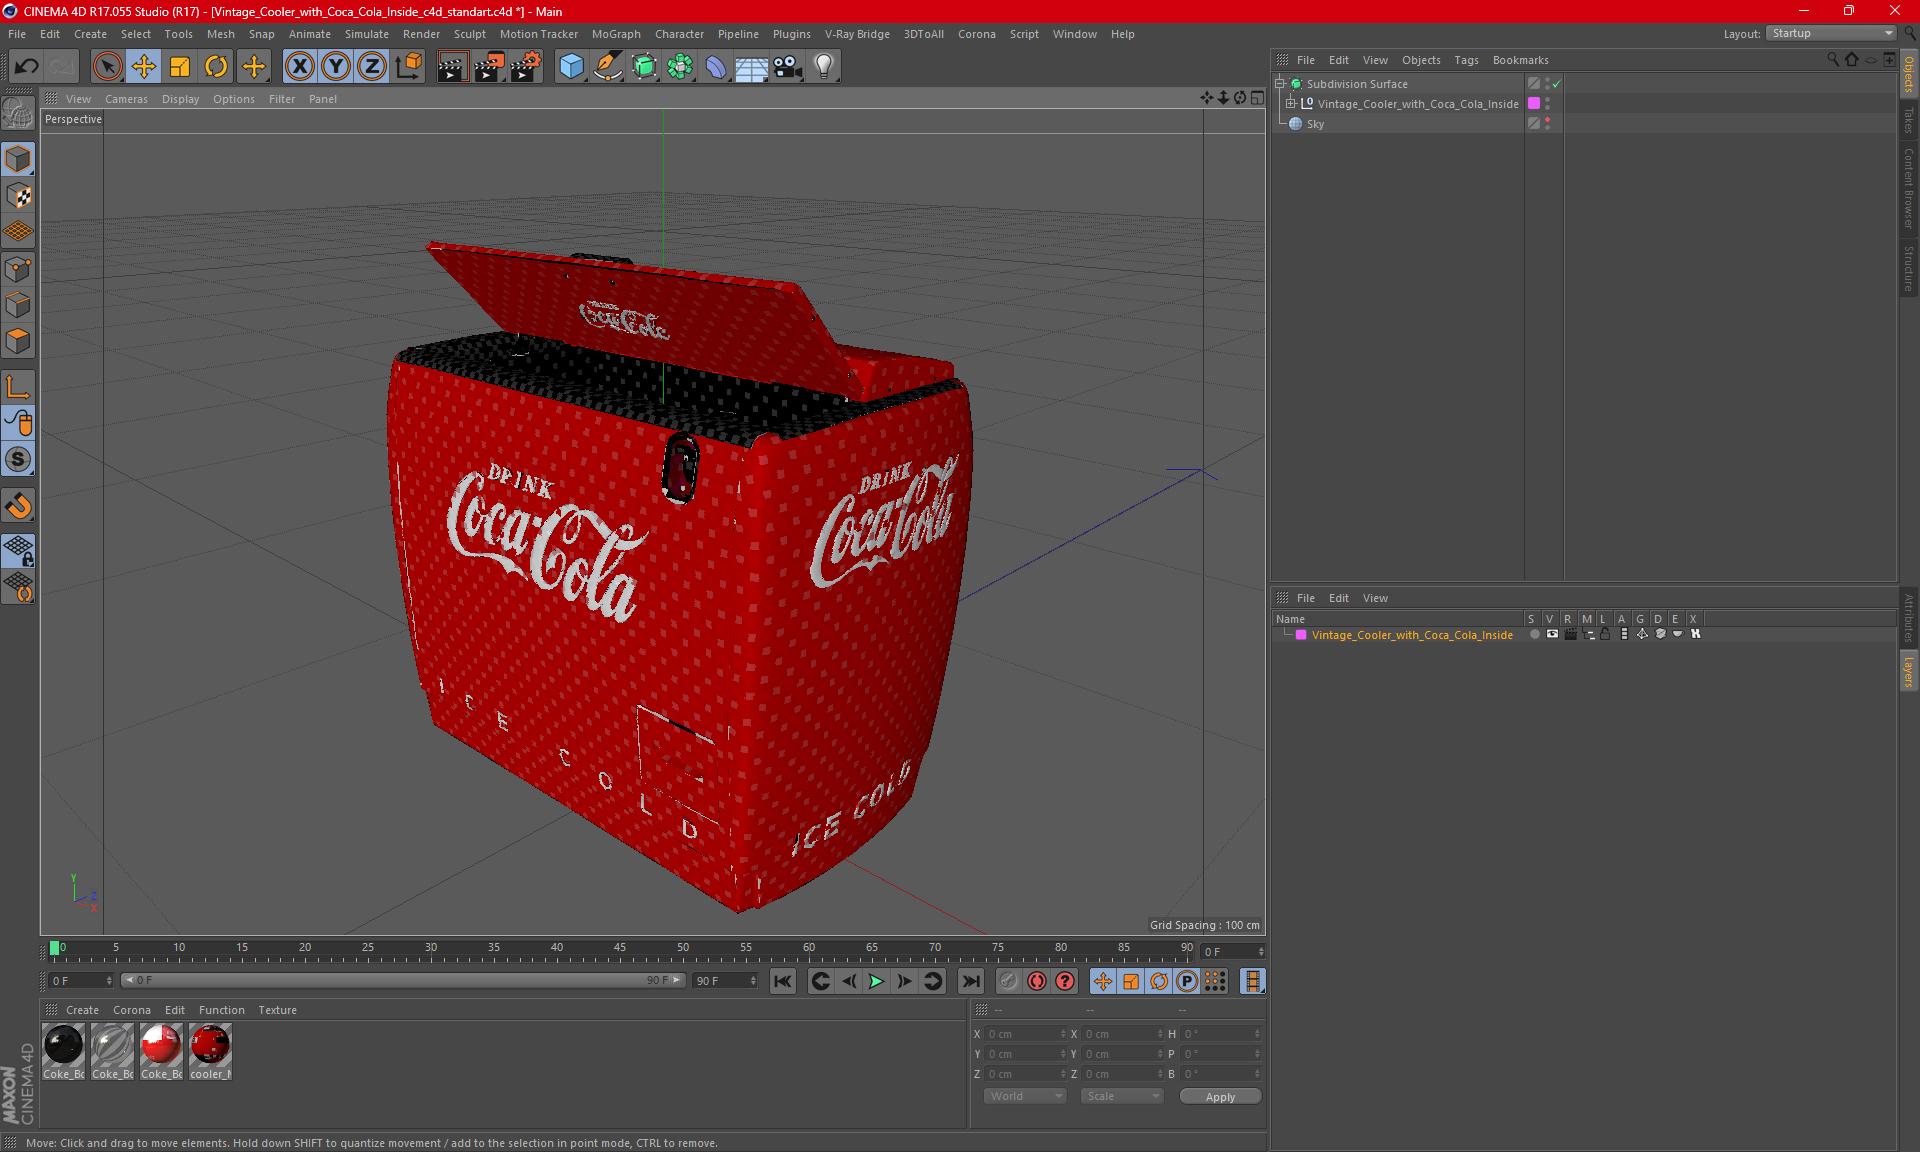Toggle Snap Enable (S icon)

(x=18, y=459)
